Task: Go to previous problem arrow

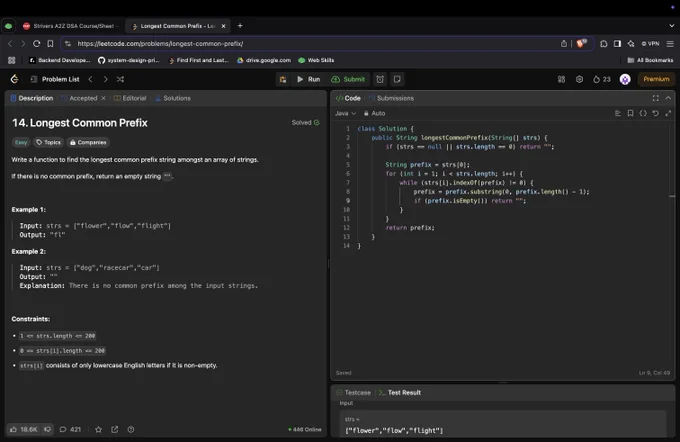Action: pos(90,79)
